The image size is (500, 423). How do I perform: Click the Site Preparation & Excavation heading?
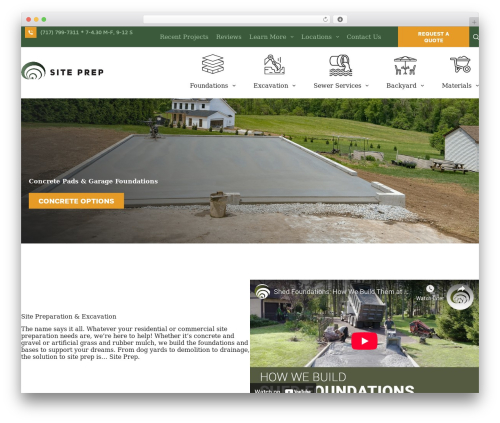pos(69,316)
